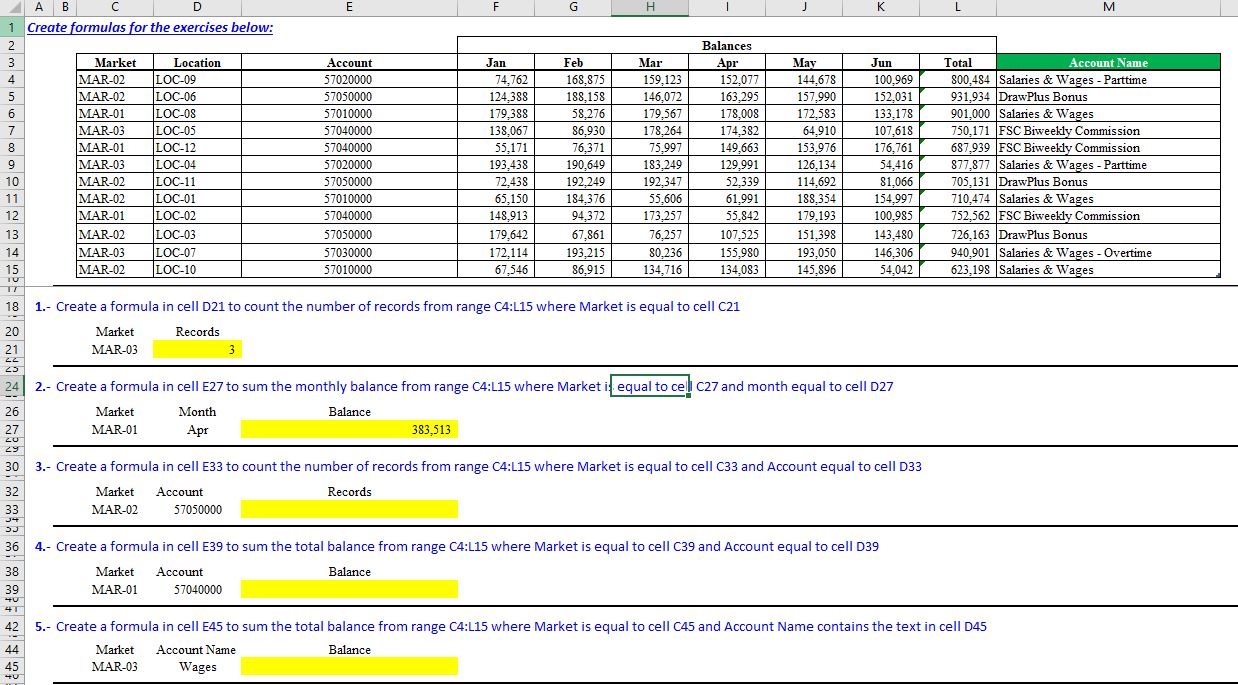1238x685 pixels.
Task: Select row 21 header
Action: [x=11, y=348]
